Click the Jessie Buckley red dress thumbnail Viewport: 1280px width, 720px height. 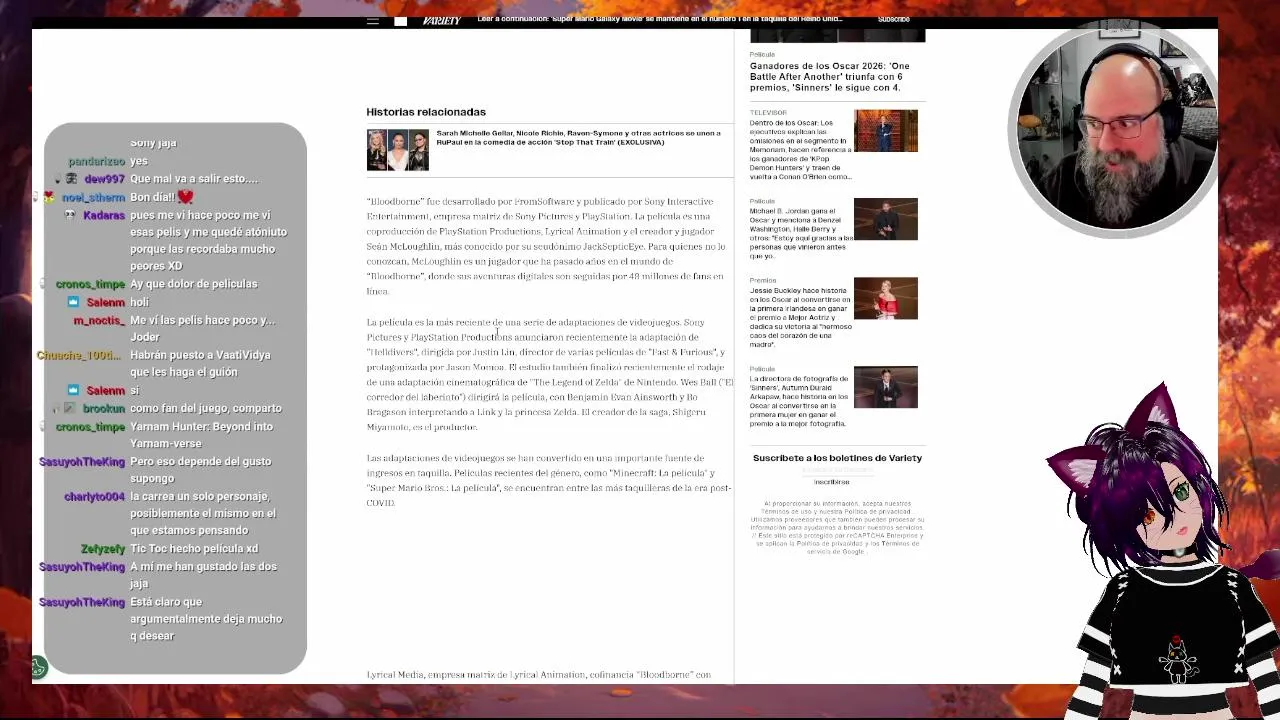[x=885, y=298]
